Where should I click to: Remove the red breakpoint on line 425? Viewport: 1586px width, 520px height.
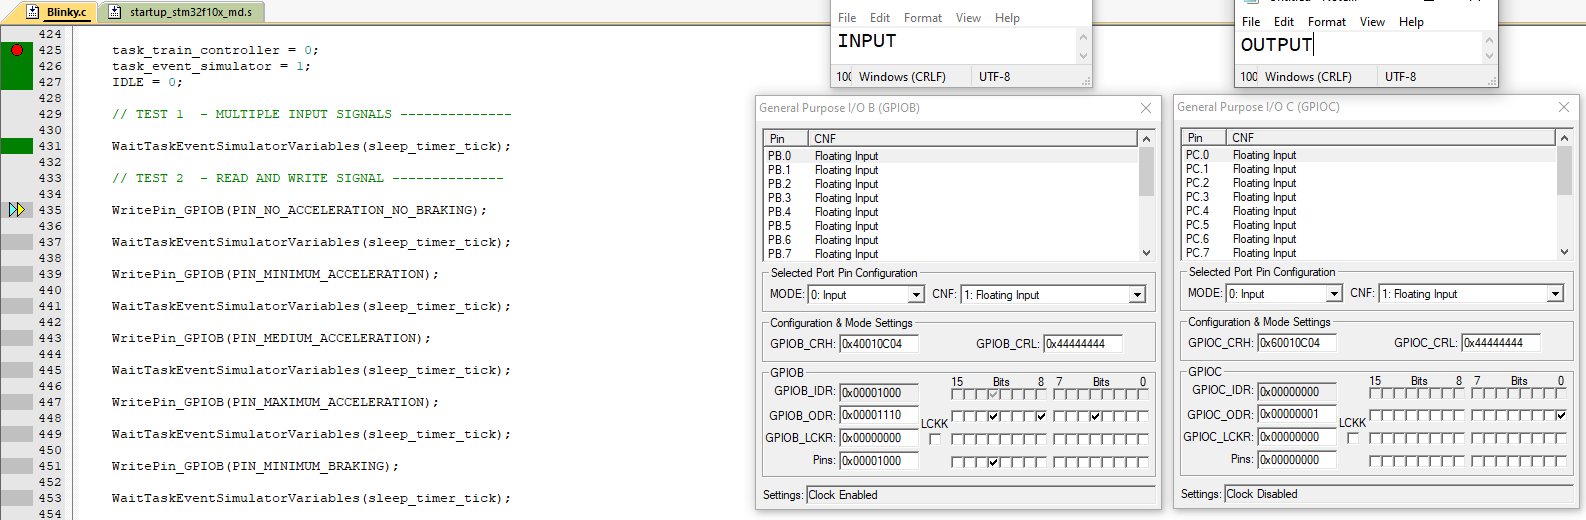click(17, 50)
